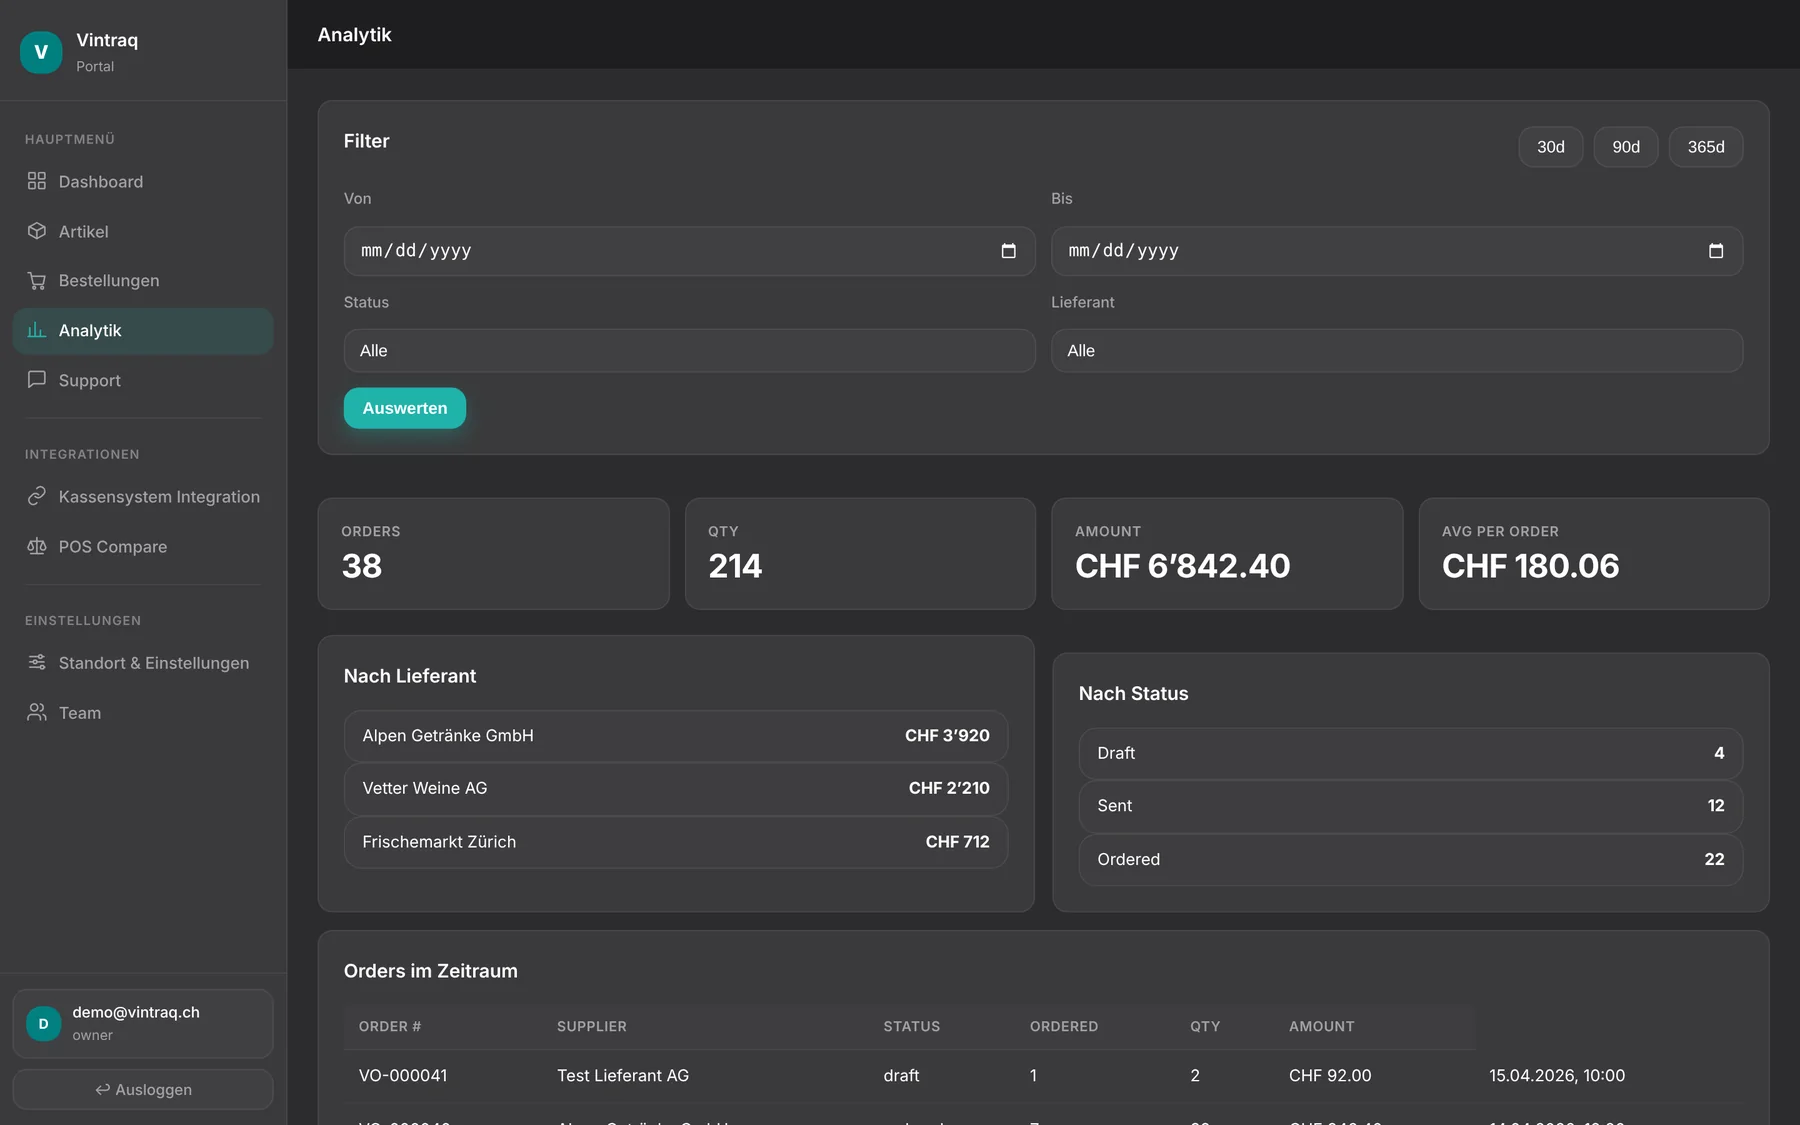Image resolution: width=1800 pixels, height=1125 pixels.
Task: Select the 30d quick range button
Action: (x=1551, y=147)
